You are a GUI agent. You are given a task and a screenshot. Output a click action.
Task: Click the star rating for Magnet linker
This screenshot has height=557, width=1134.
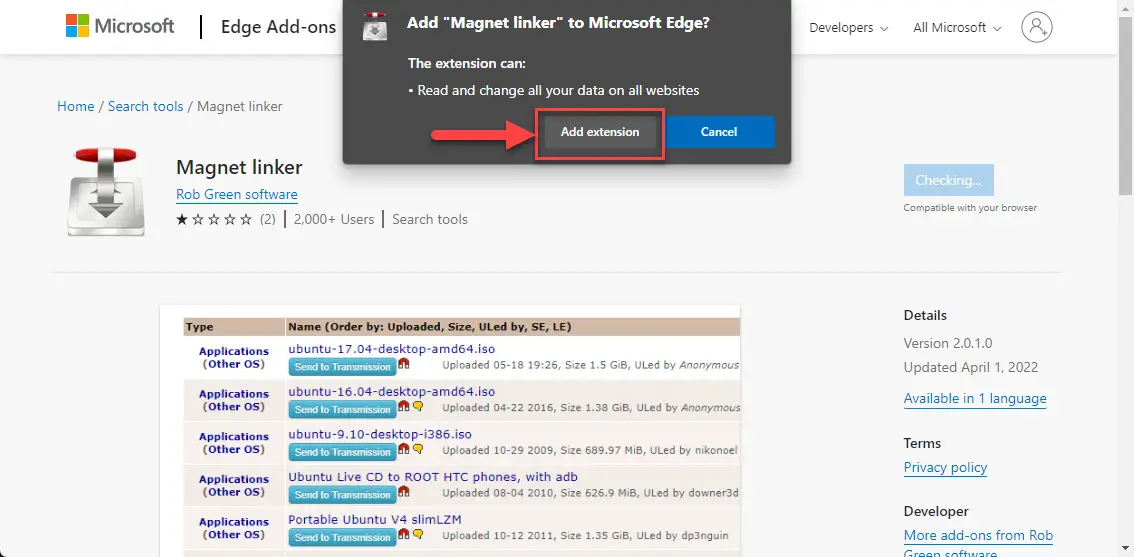pos(214,219)
